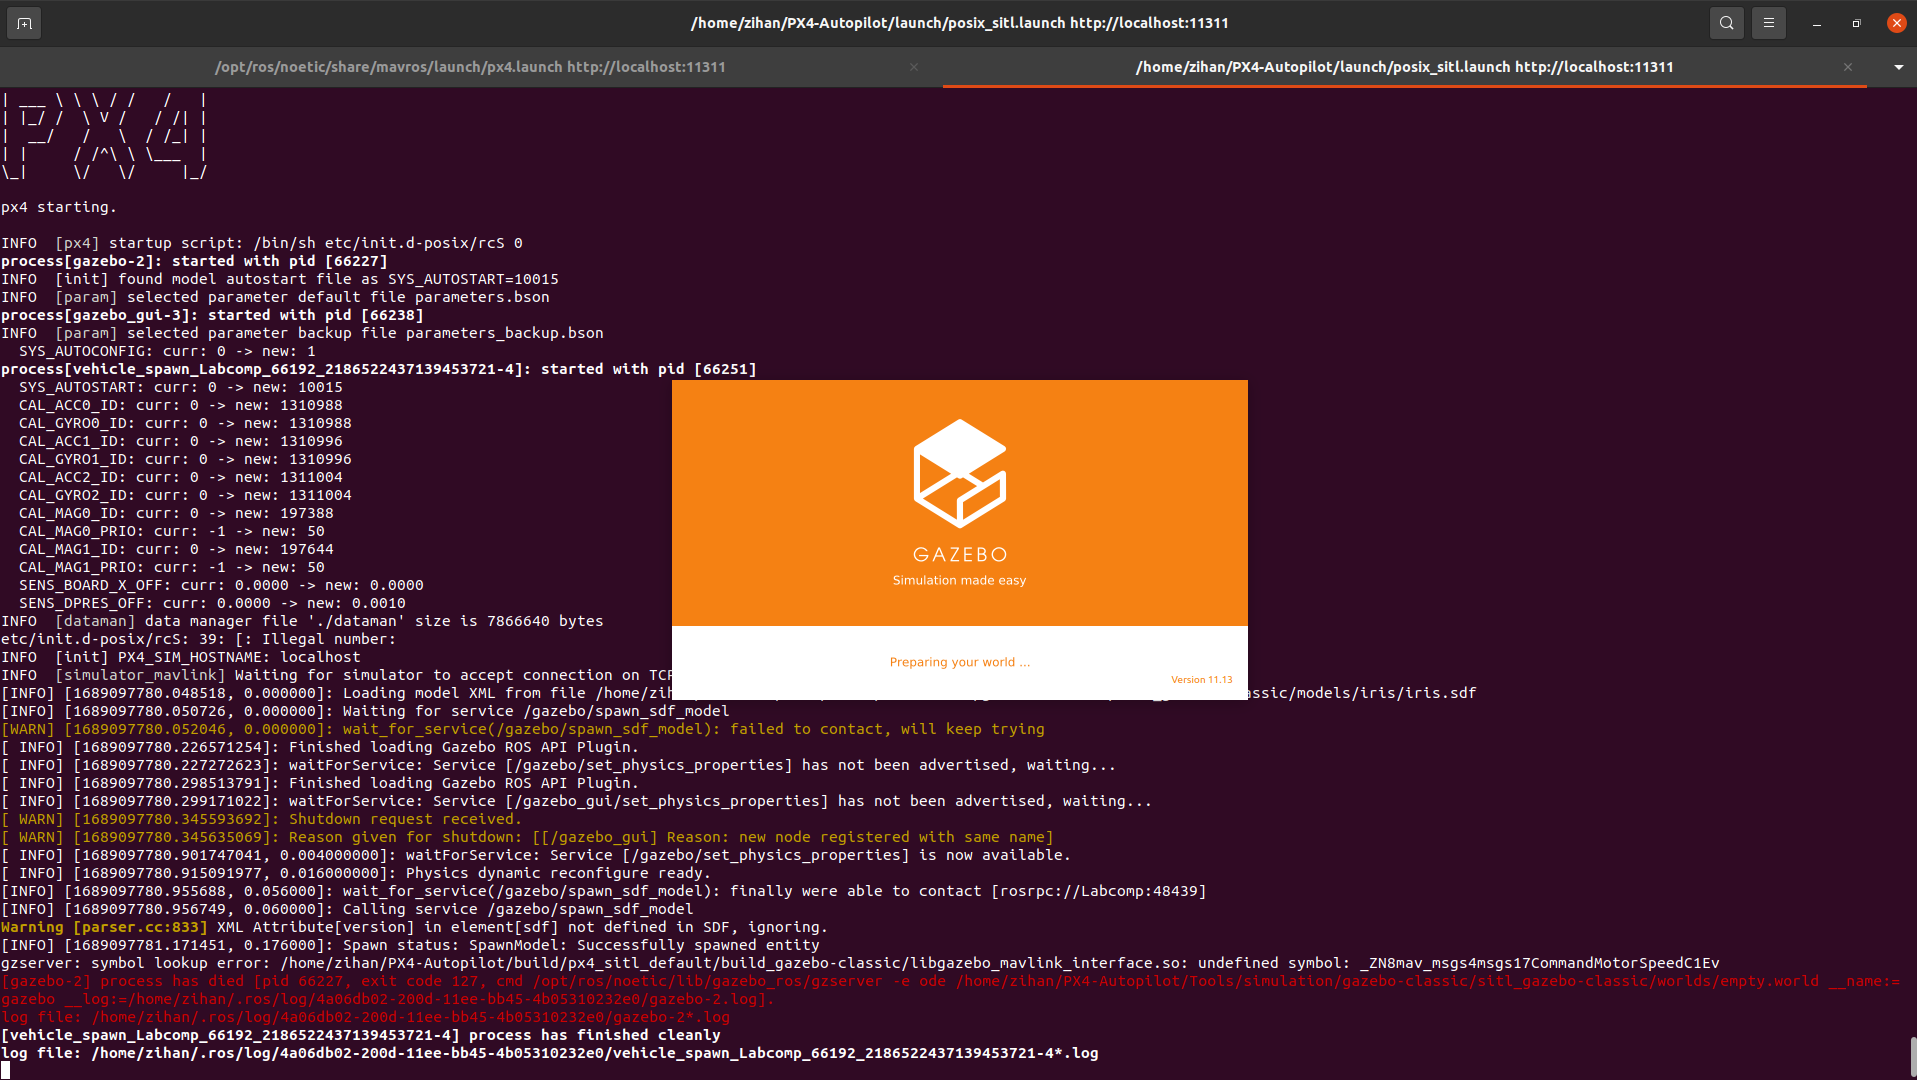
Task: Click the blinking terminal cursor
Action: (7, 1070)
